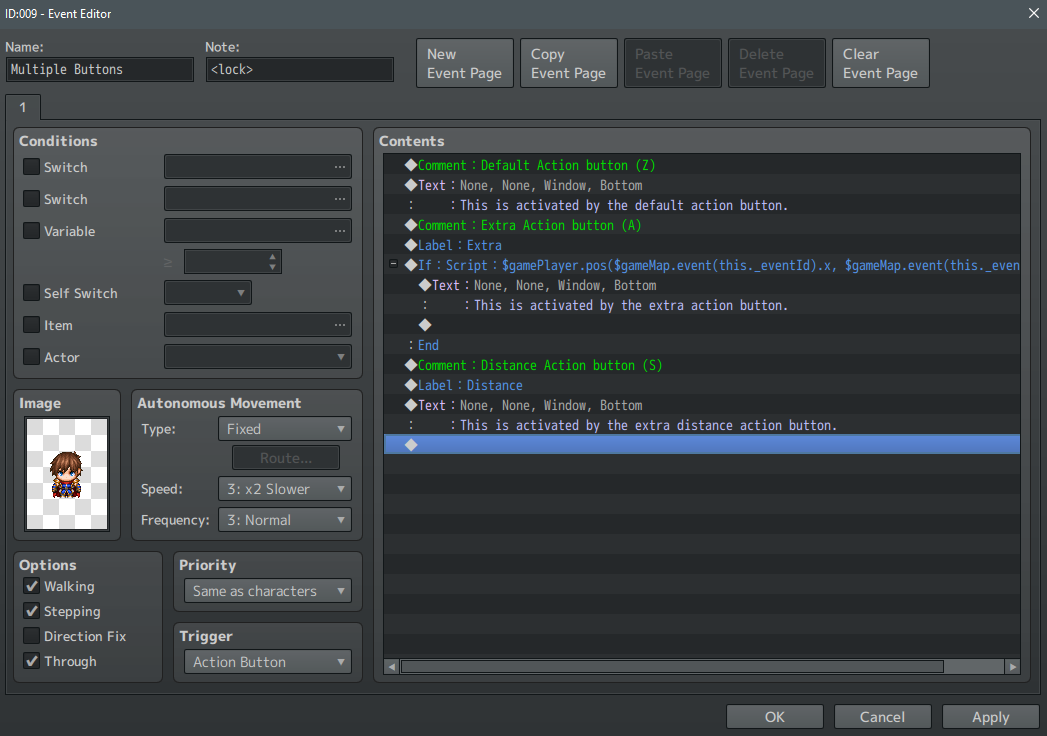Click ellipsis button of Item field
Viewport: 1047px width, 736px height.
click(340, 325)
